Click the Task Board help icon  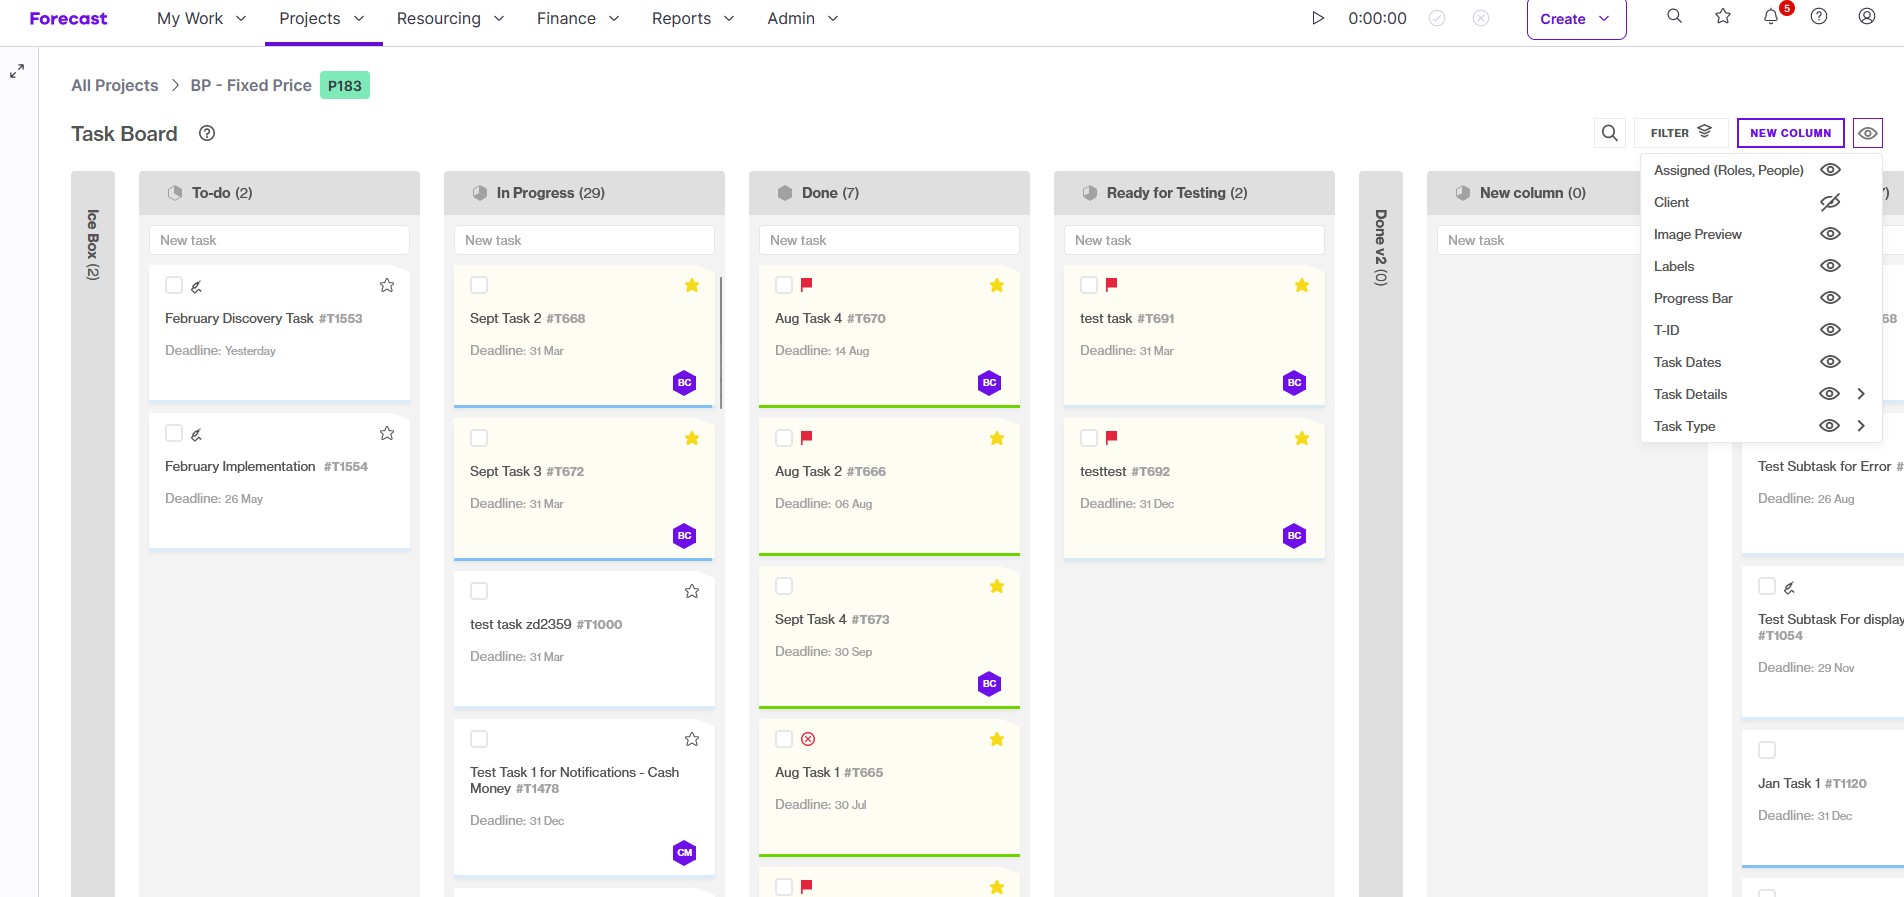tap(207, 133)
